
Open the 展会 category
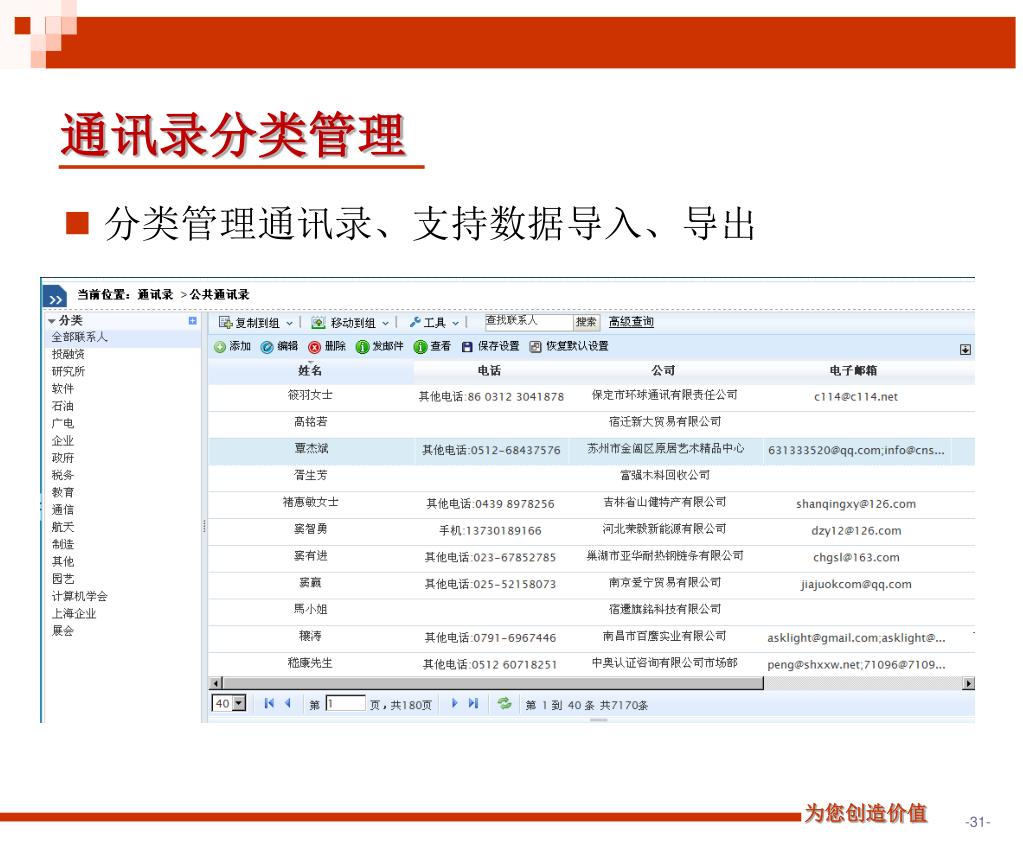pos(63,631)
